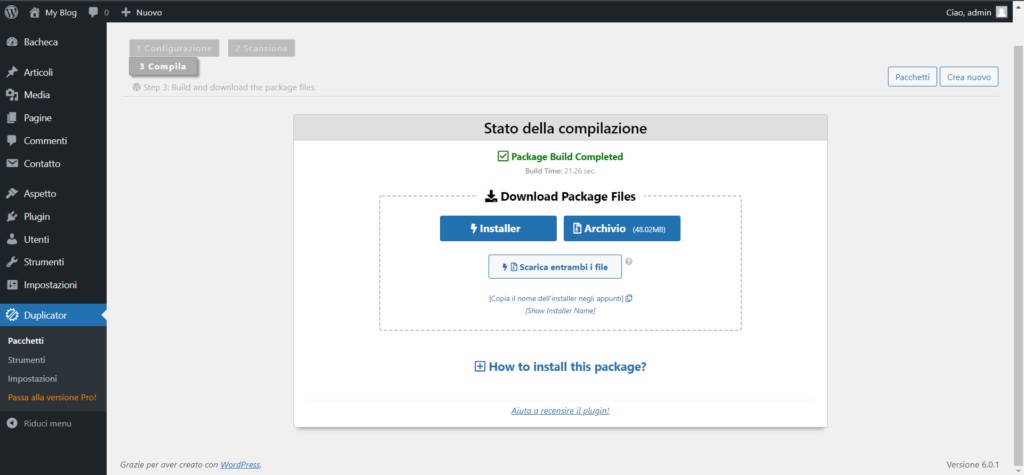1024x475 pixels.
Task: Click the Crea nuovo button
Action: coord(969,77)
